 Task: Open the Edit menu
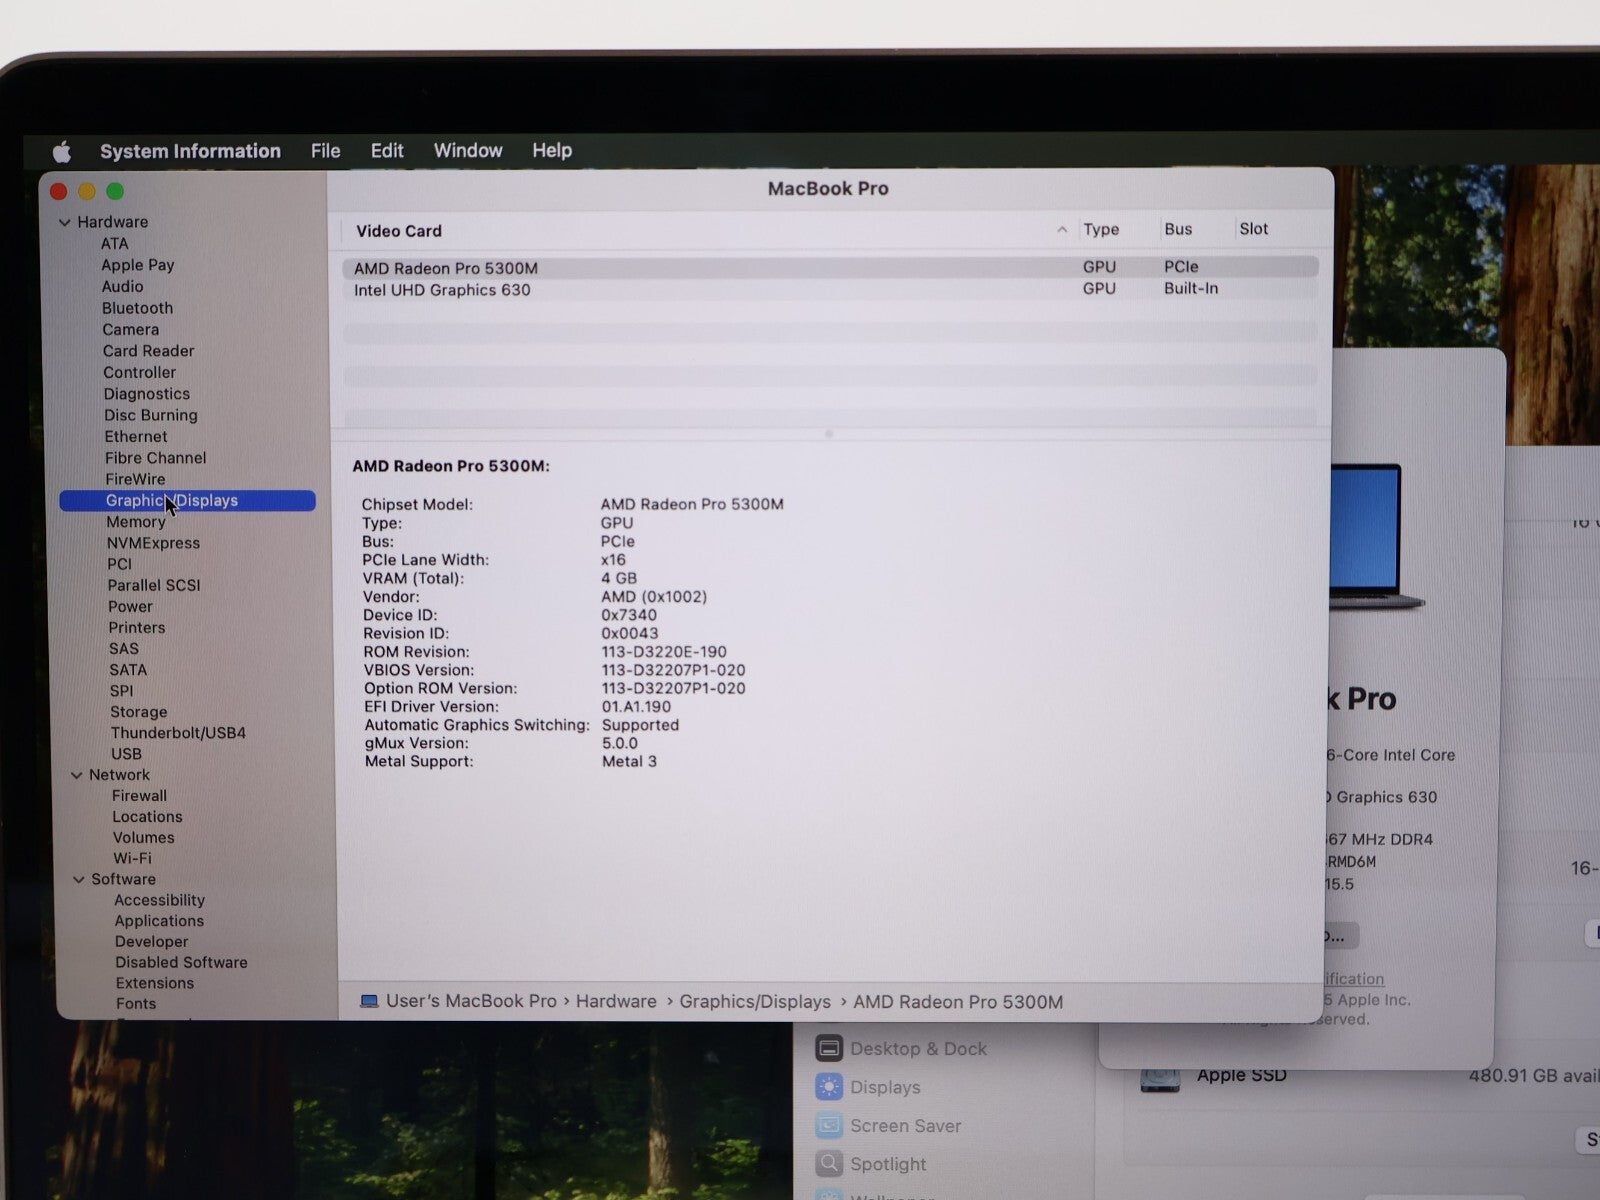[387, 151]
